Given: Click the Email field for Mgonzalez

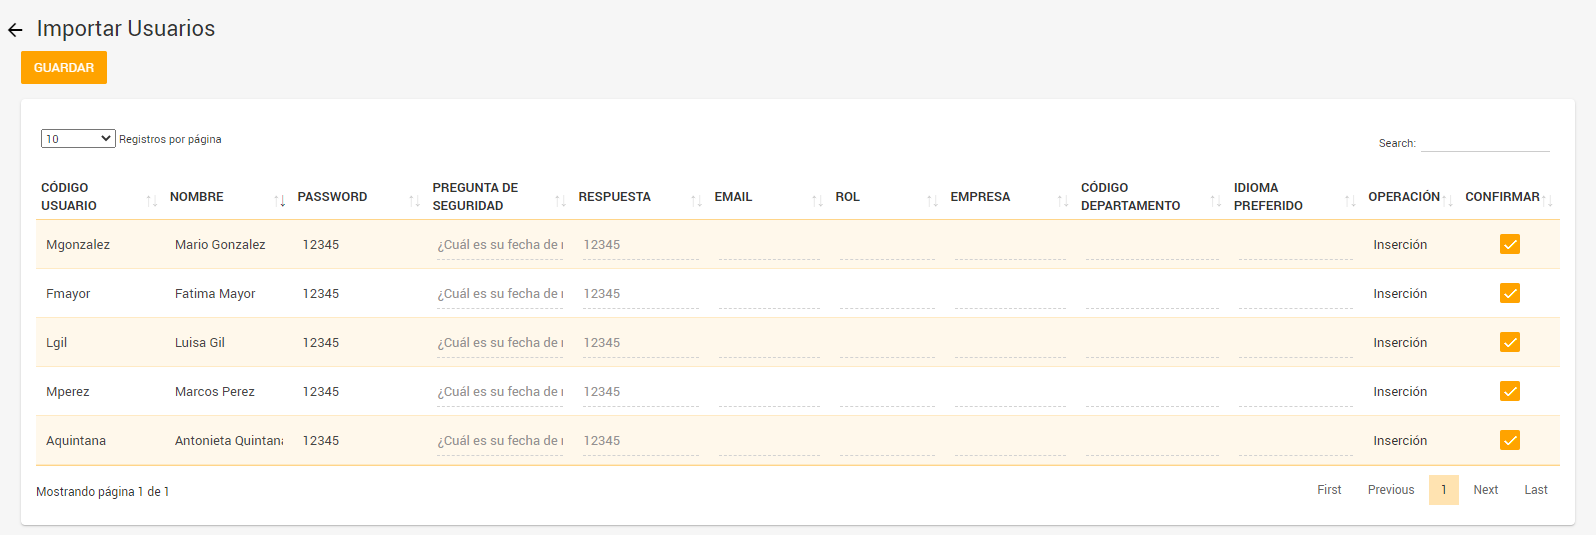Looking at the screenshot, I should pos(769,245).
